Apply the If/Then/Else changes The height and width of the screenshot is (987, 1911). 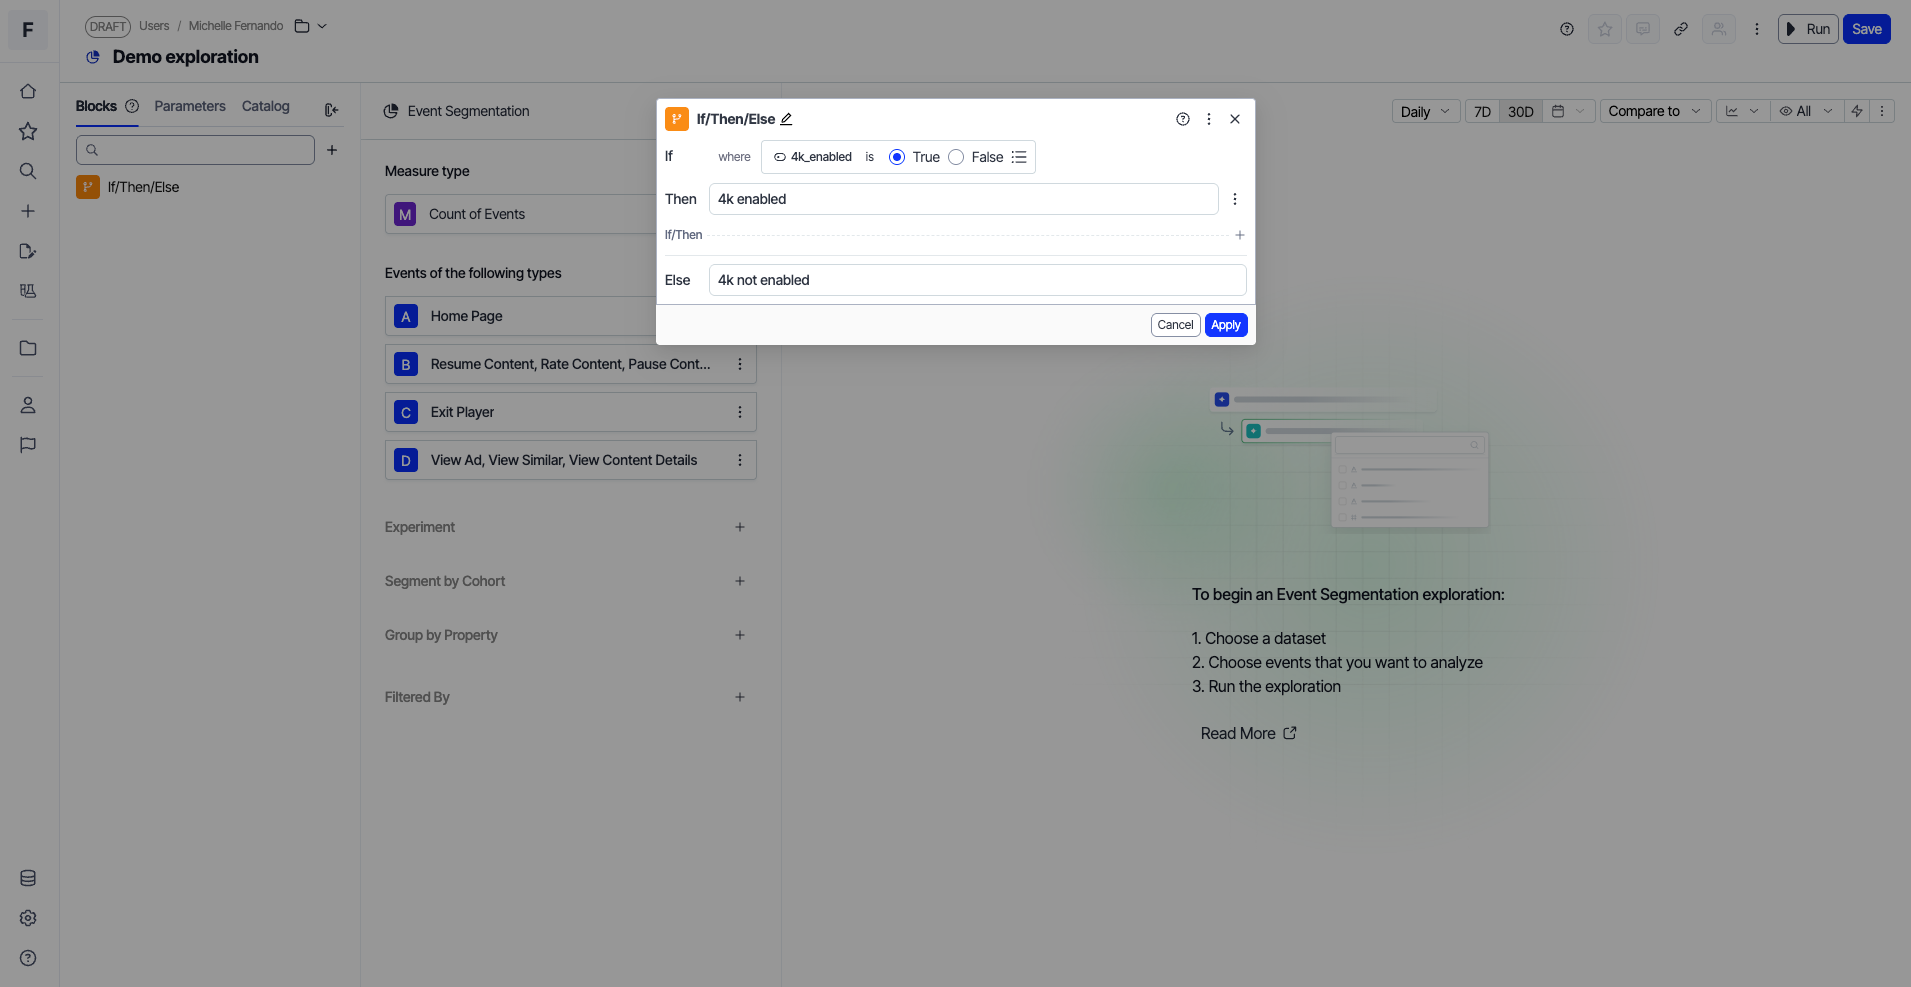pos(1225,325)
